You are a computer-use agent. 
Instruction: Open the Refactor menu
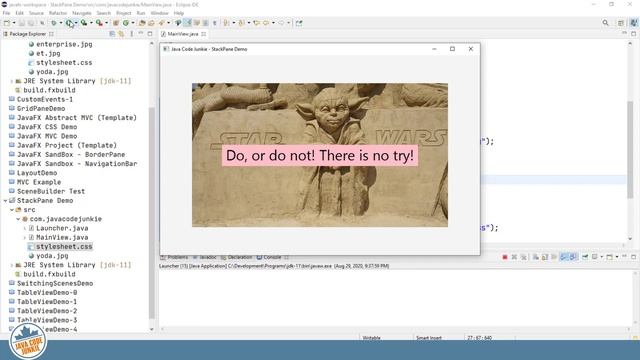(58, 13)
